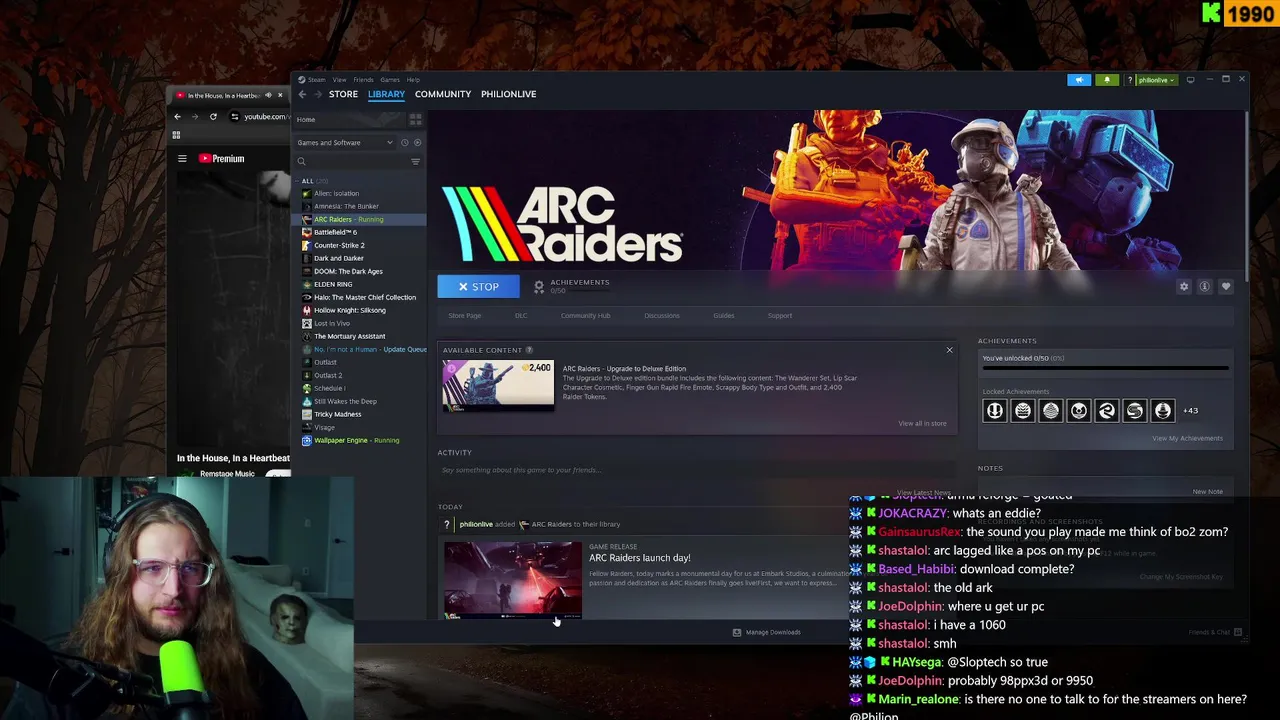1280x720 pixels.
Task: Open the Friends menu in Steam
Action: (x=363, y=80)
